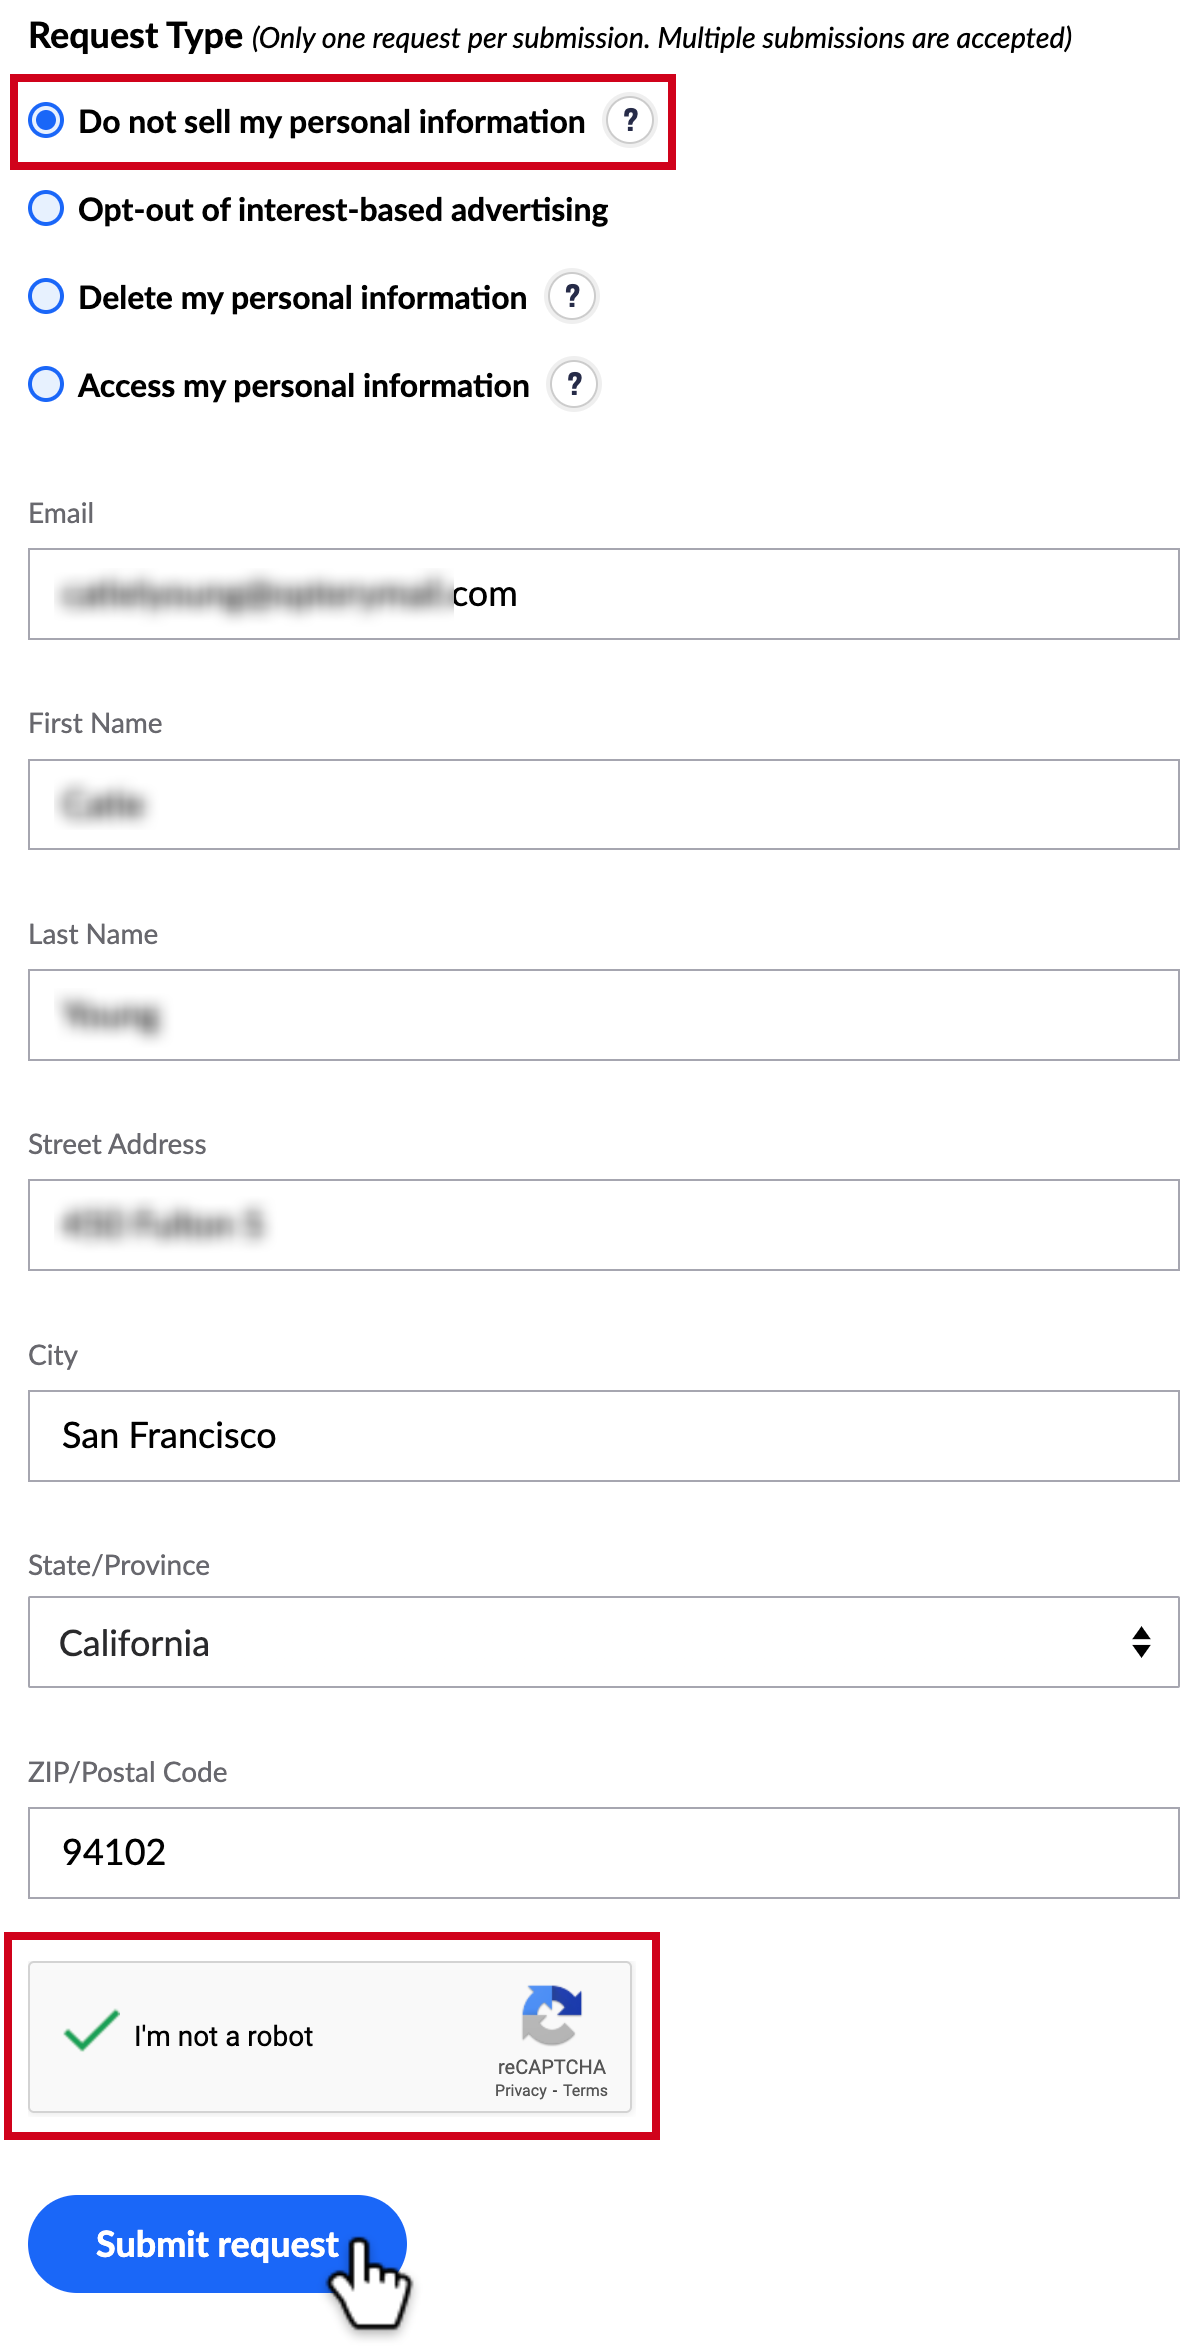Image resolution: width=1198 pixels, height=2350 pixels.
Task: Click ZIP/Postal Code field with 94102
Action: [x=604, y=1853]
